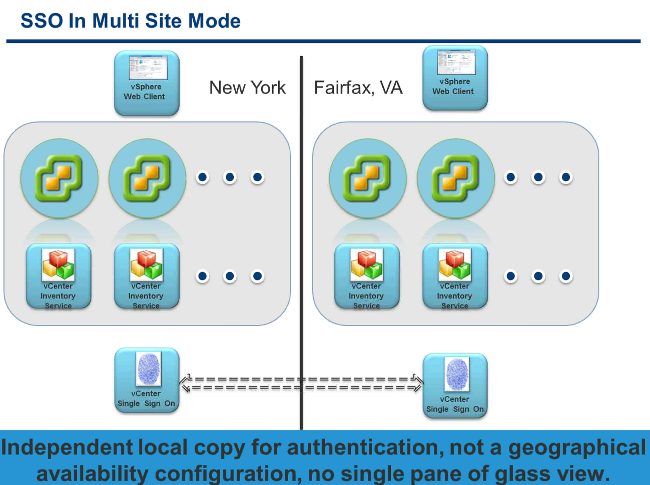
Task: Click the first New York vCenter Inventory Service icon
Action: click(58, 276)
